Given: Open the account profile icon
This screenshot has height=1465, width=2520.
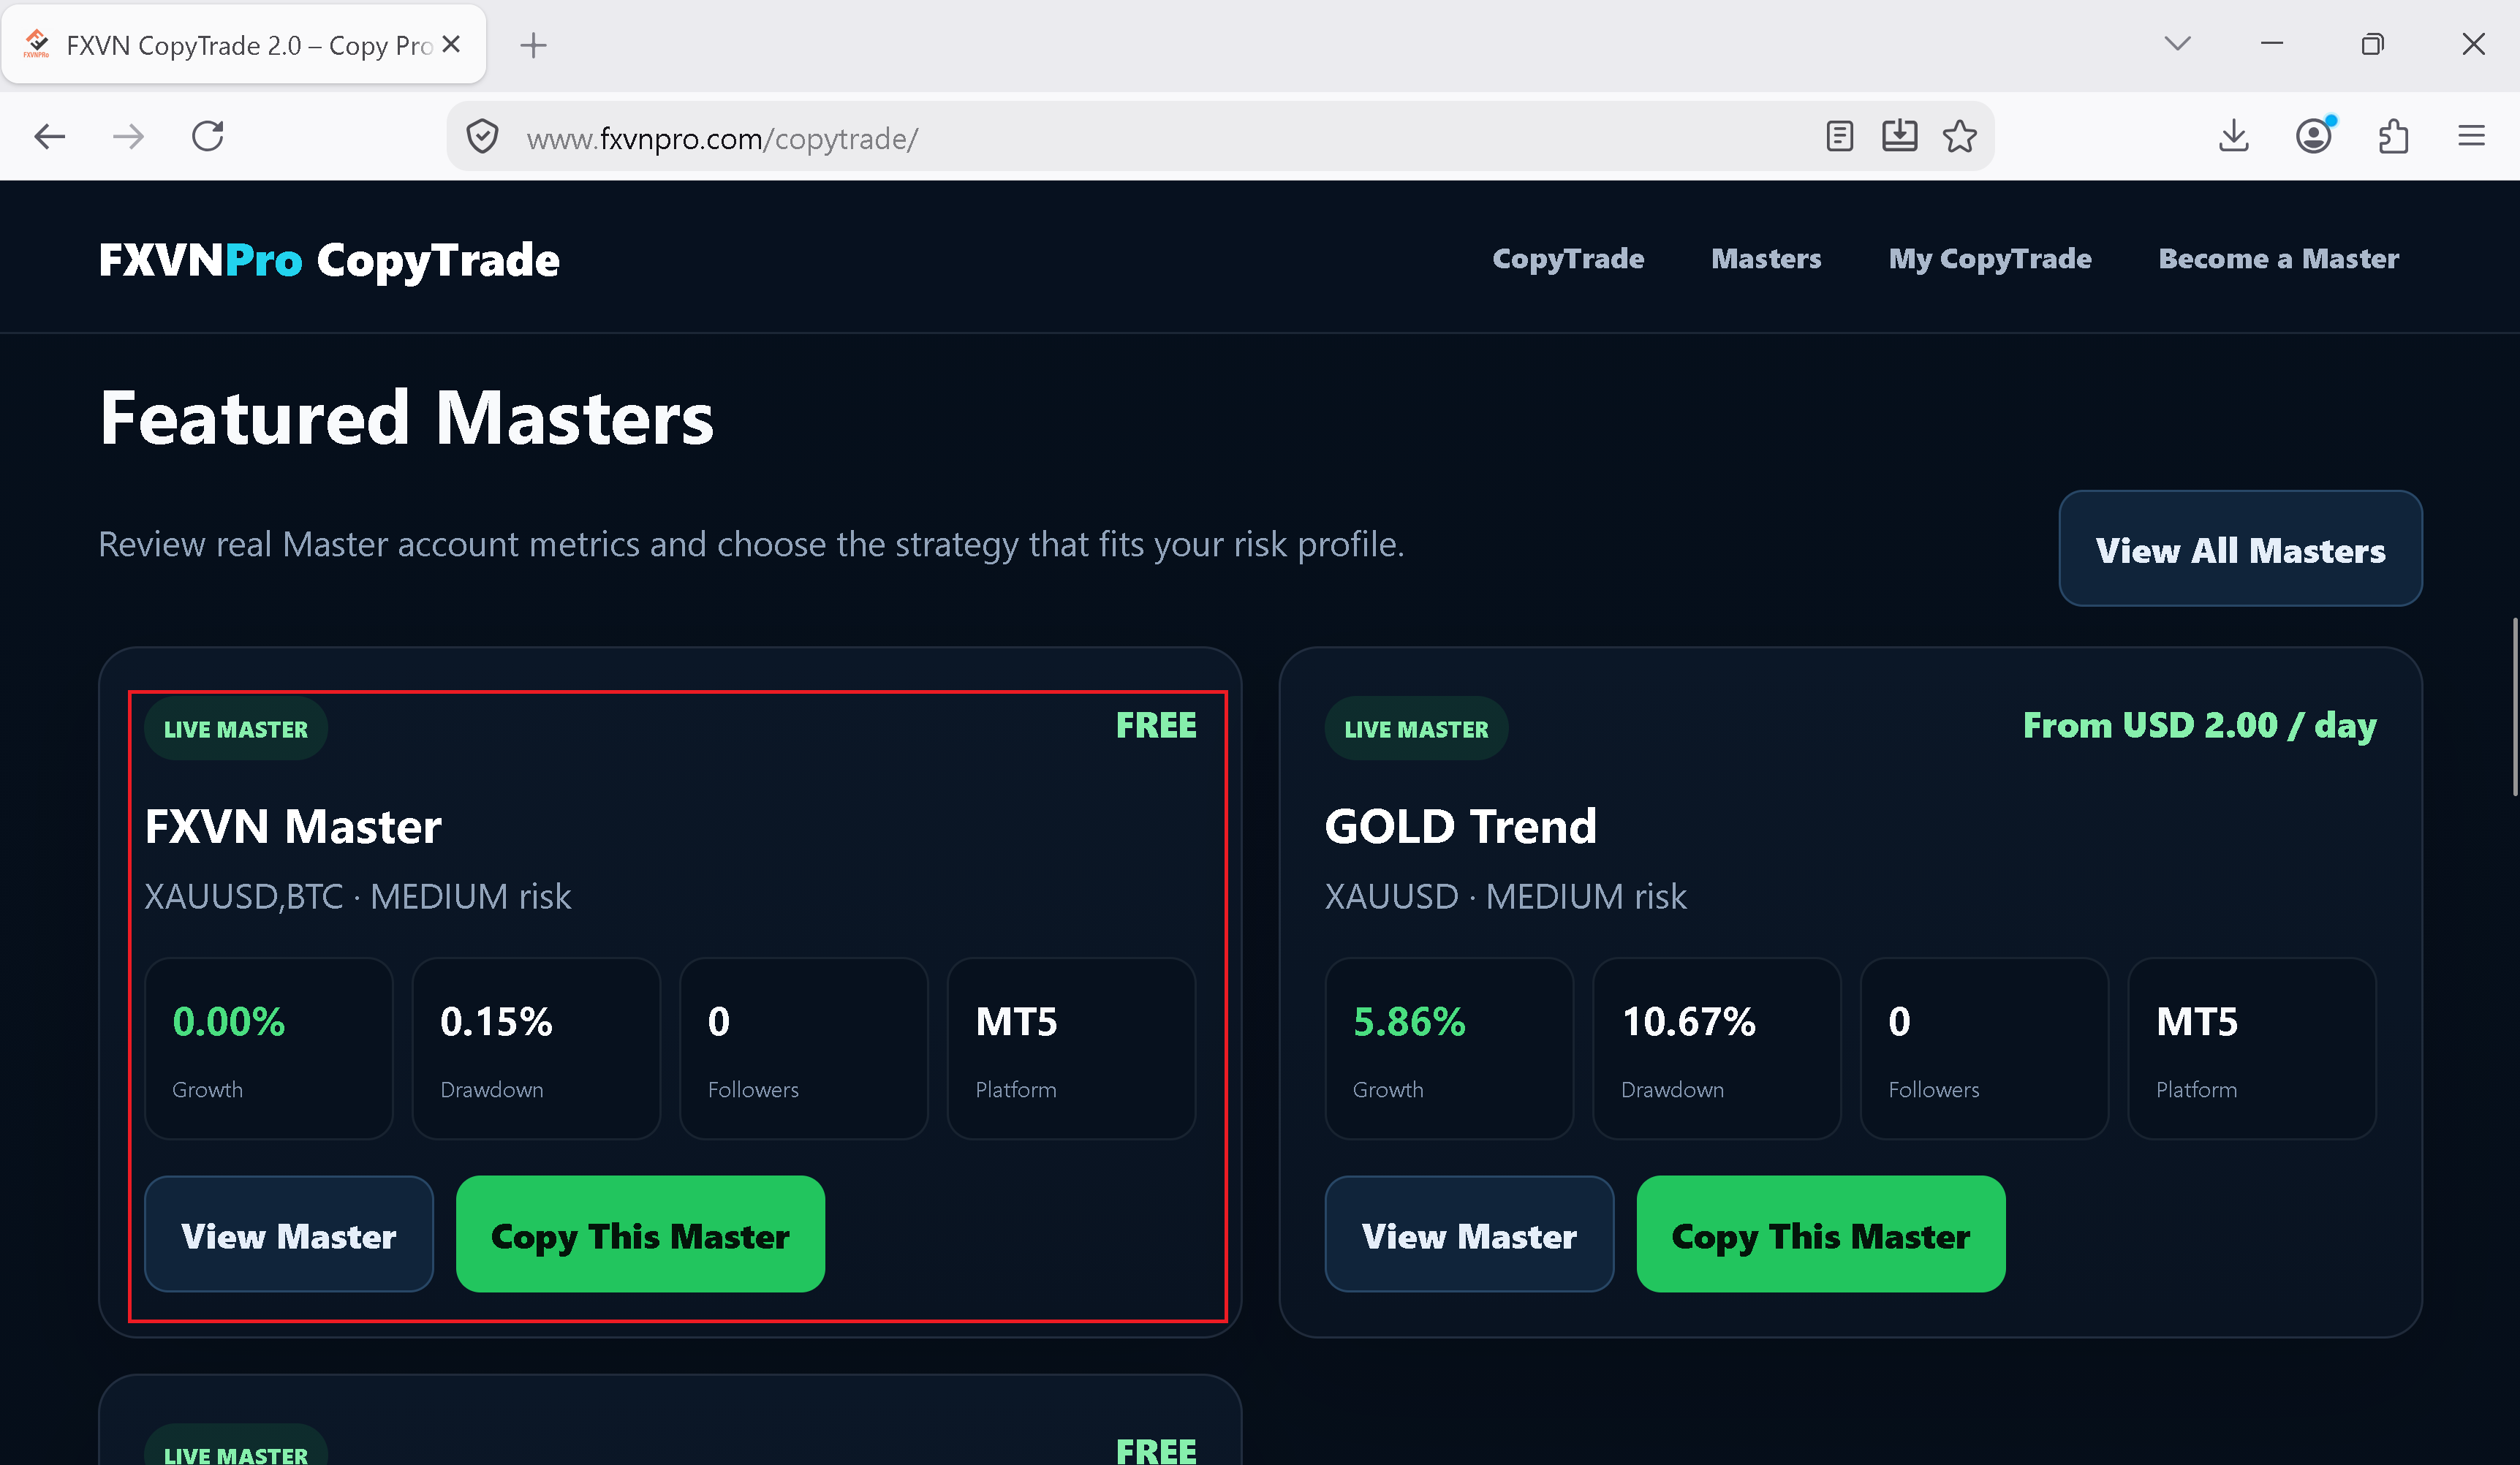Looking at the screenshot, I should click(2314, 136).
